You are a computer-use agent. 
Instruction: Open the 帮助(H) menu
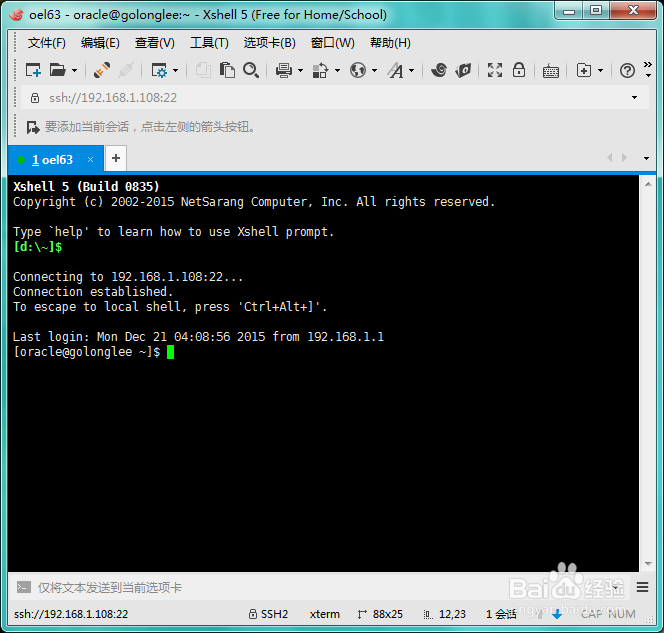tap(390, 43)
